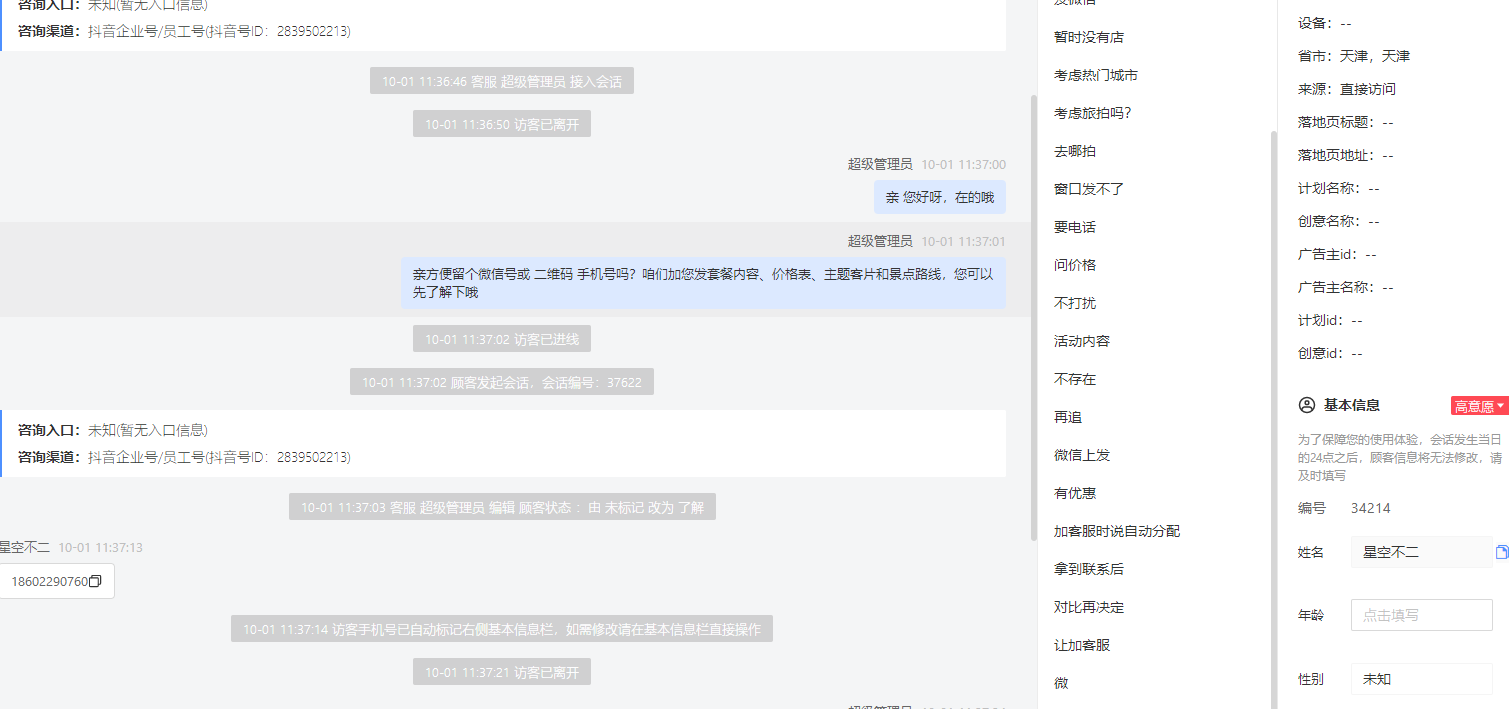Click system notice 11:36:46 接入会话
Viewport: 1509px width, 709px height.
coord(502,82)
